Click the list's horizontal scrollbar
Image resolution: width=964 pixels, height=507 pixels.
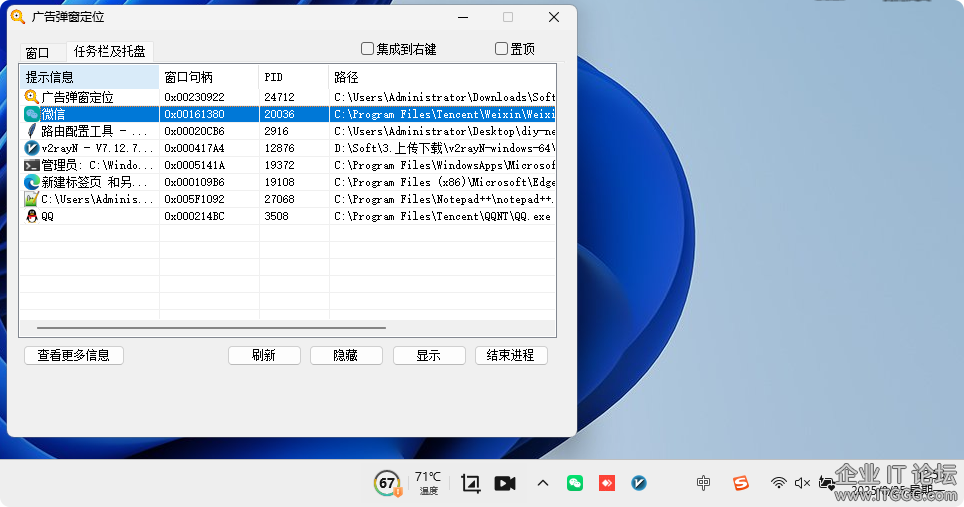pyautogui.click(x=211, y=328)
